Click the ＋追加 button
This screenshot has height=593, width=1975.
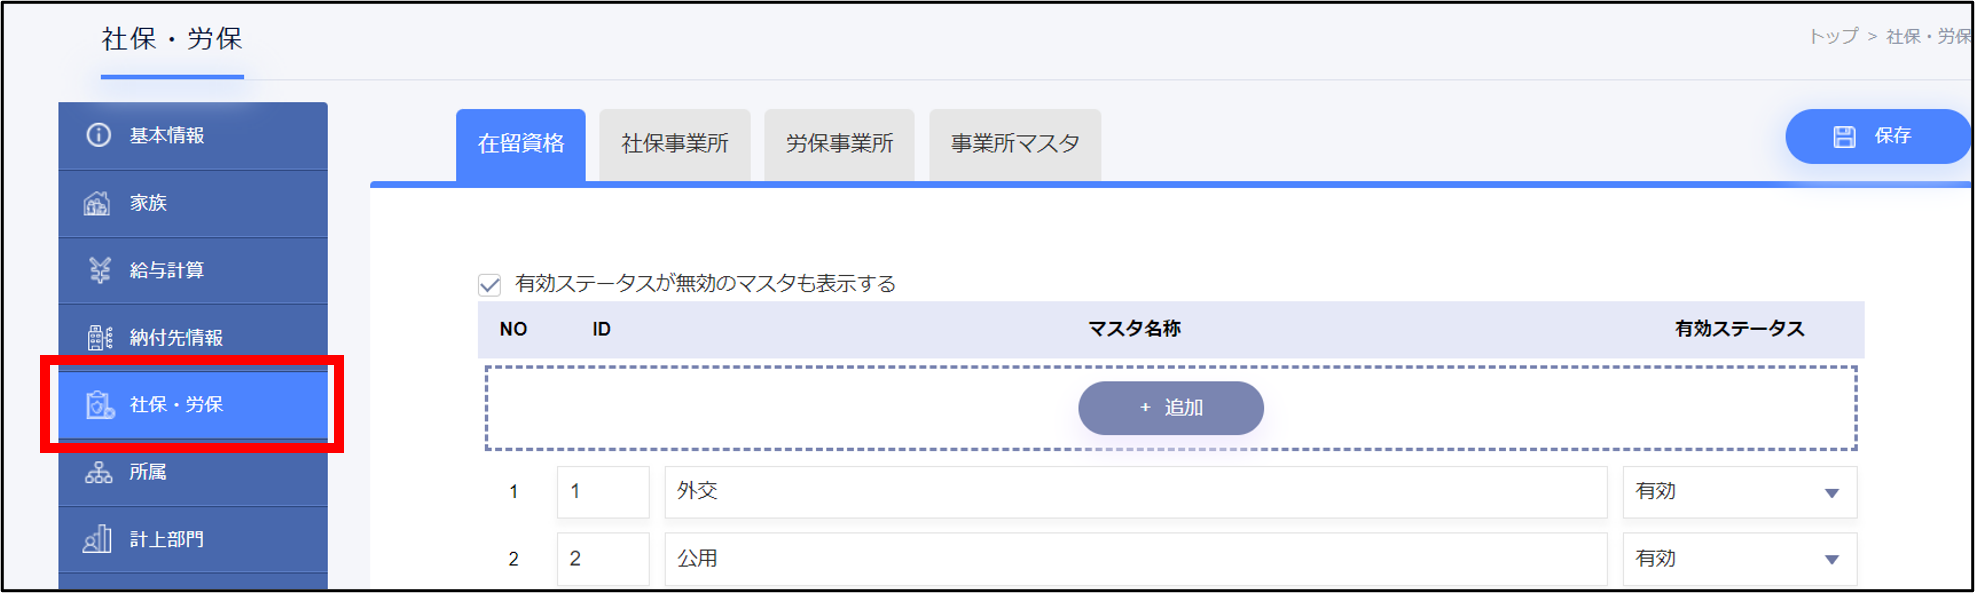[x=1171, y=408]
